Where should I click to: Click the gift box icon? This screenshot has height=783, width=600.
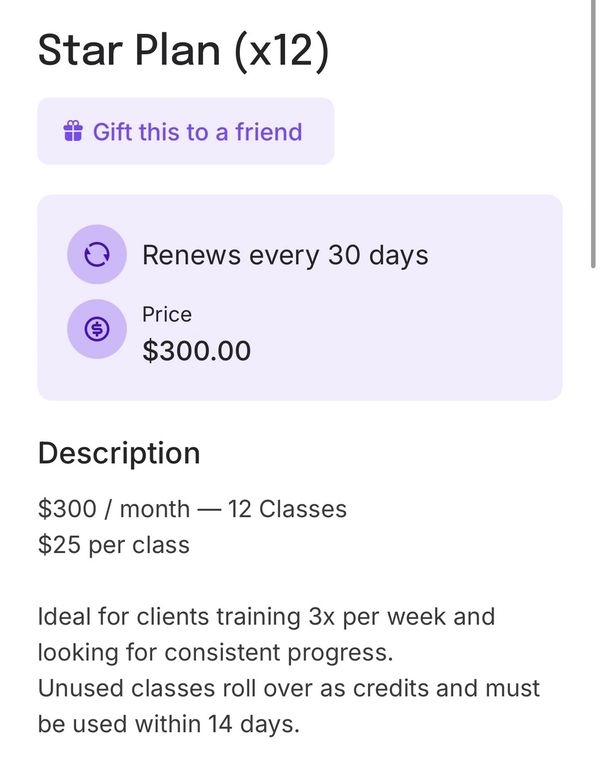73,132
